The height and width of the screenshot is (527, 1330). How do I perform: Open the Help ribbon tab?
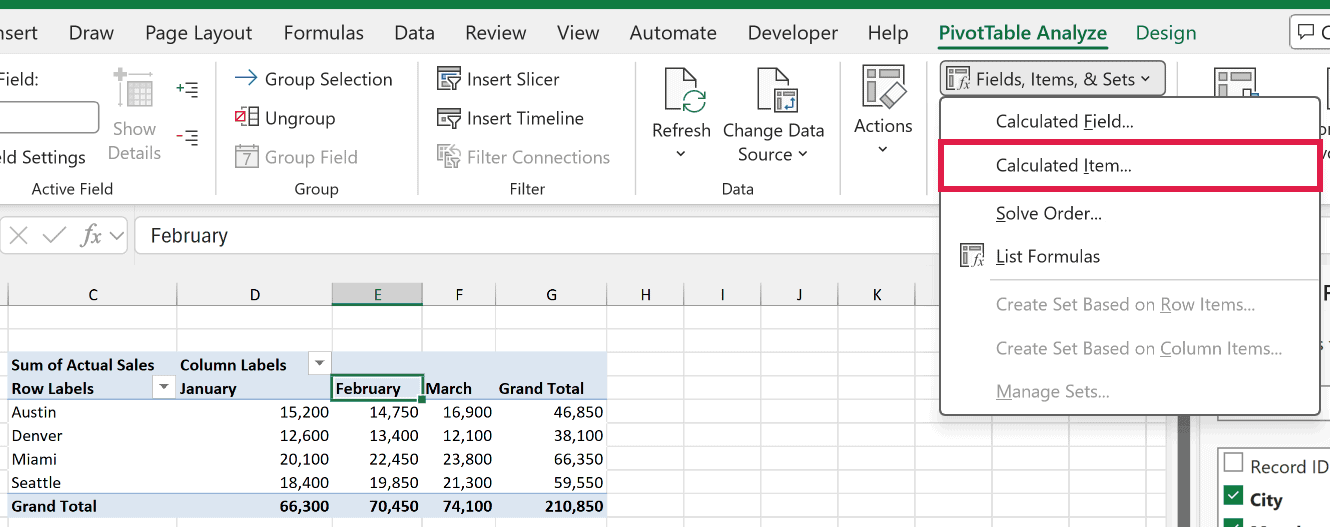click(888, 33)
